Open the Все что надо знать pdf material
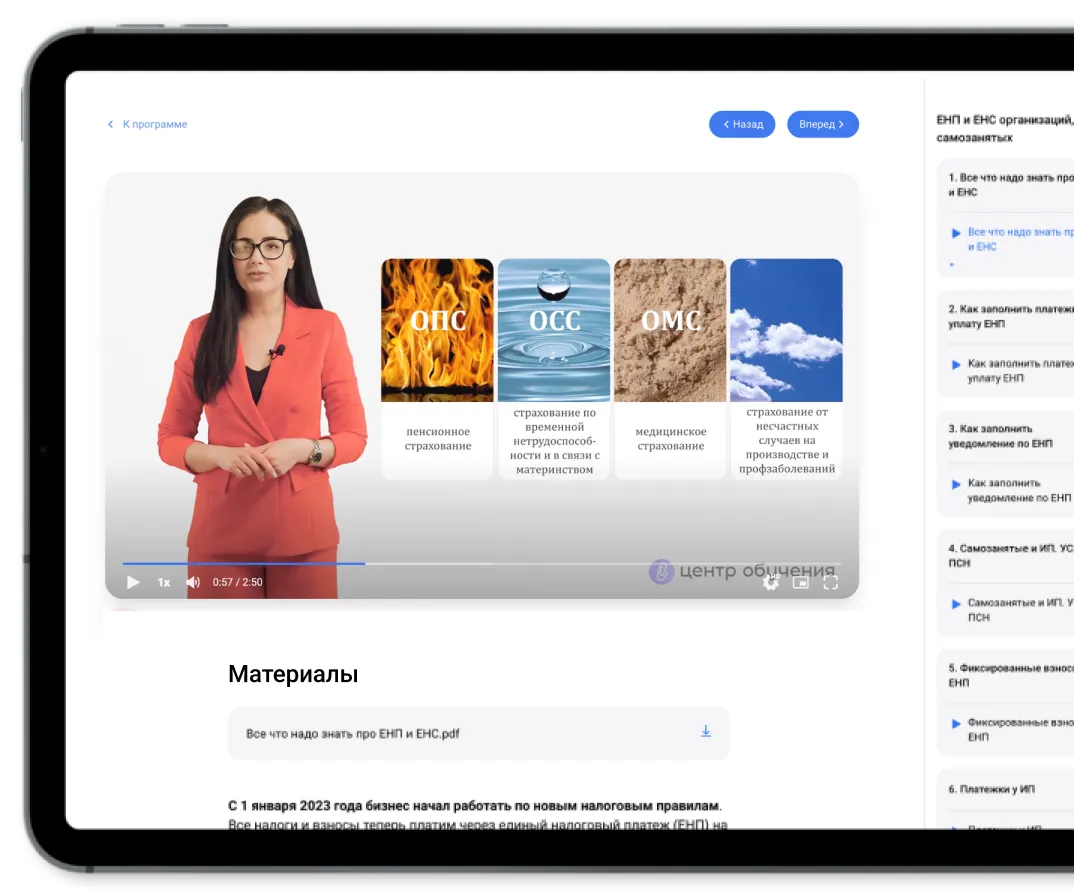The width and height of the screenshot is (1074, 892). click(x=352, y=734)
